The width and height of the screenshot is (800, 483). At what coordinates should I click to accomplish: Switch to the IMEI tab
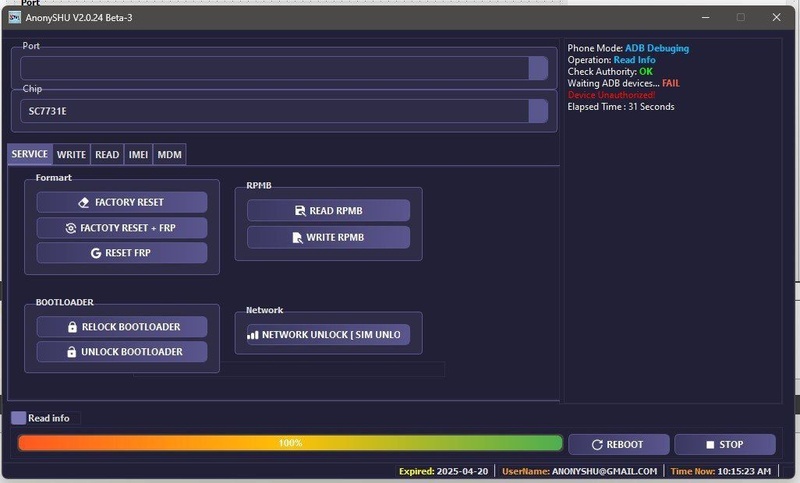[138, 155]
